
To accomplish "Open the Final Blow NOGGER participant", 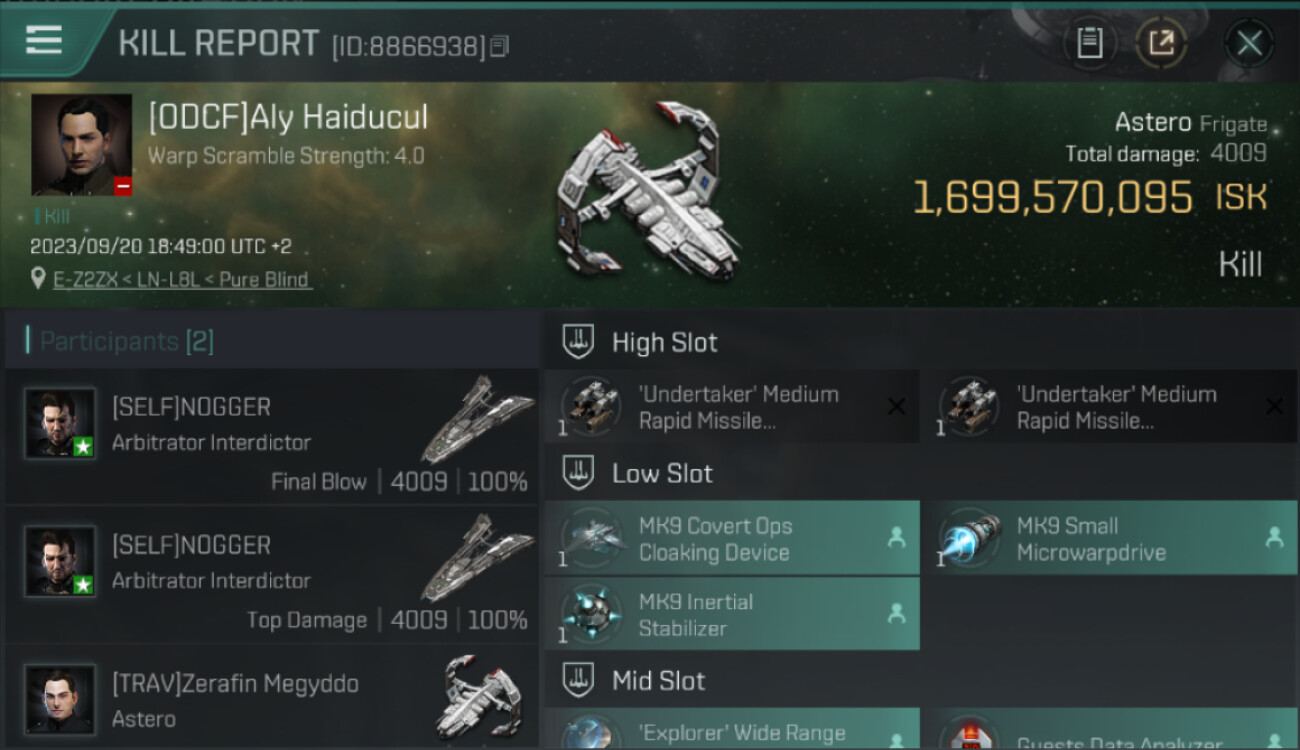I will 271,436.
